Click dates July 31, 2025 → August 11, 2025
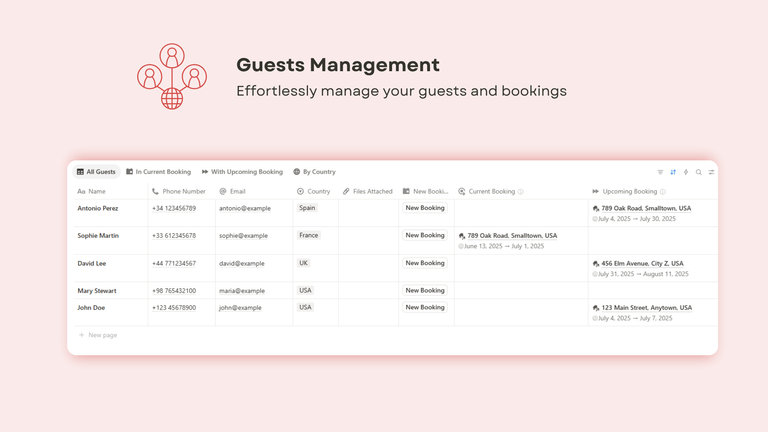768x432 pixels. pos(643,274)
